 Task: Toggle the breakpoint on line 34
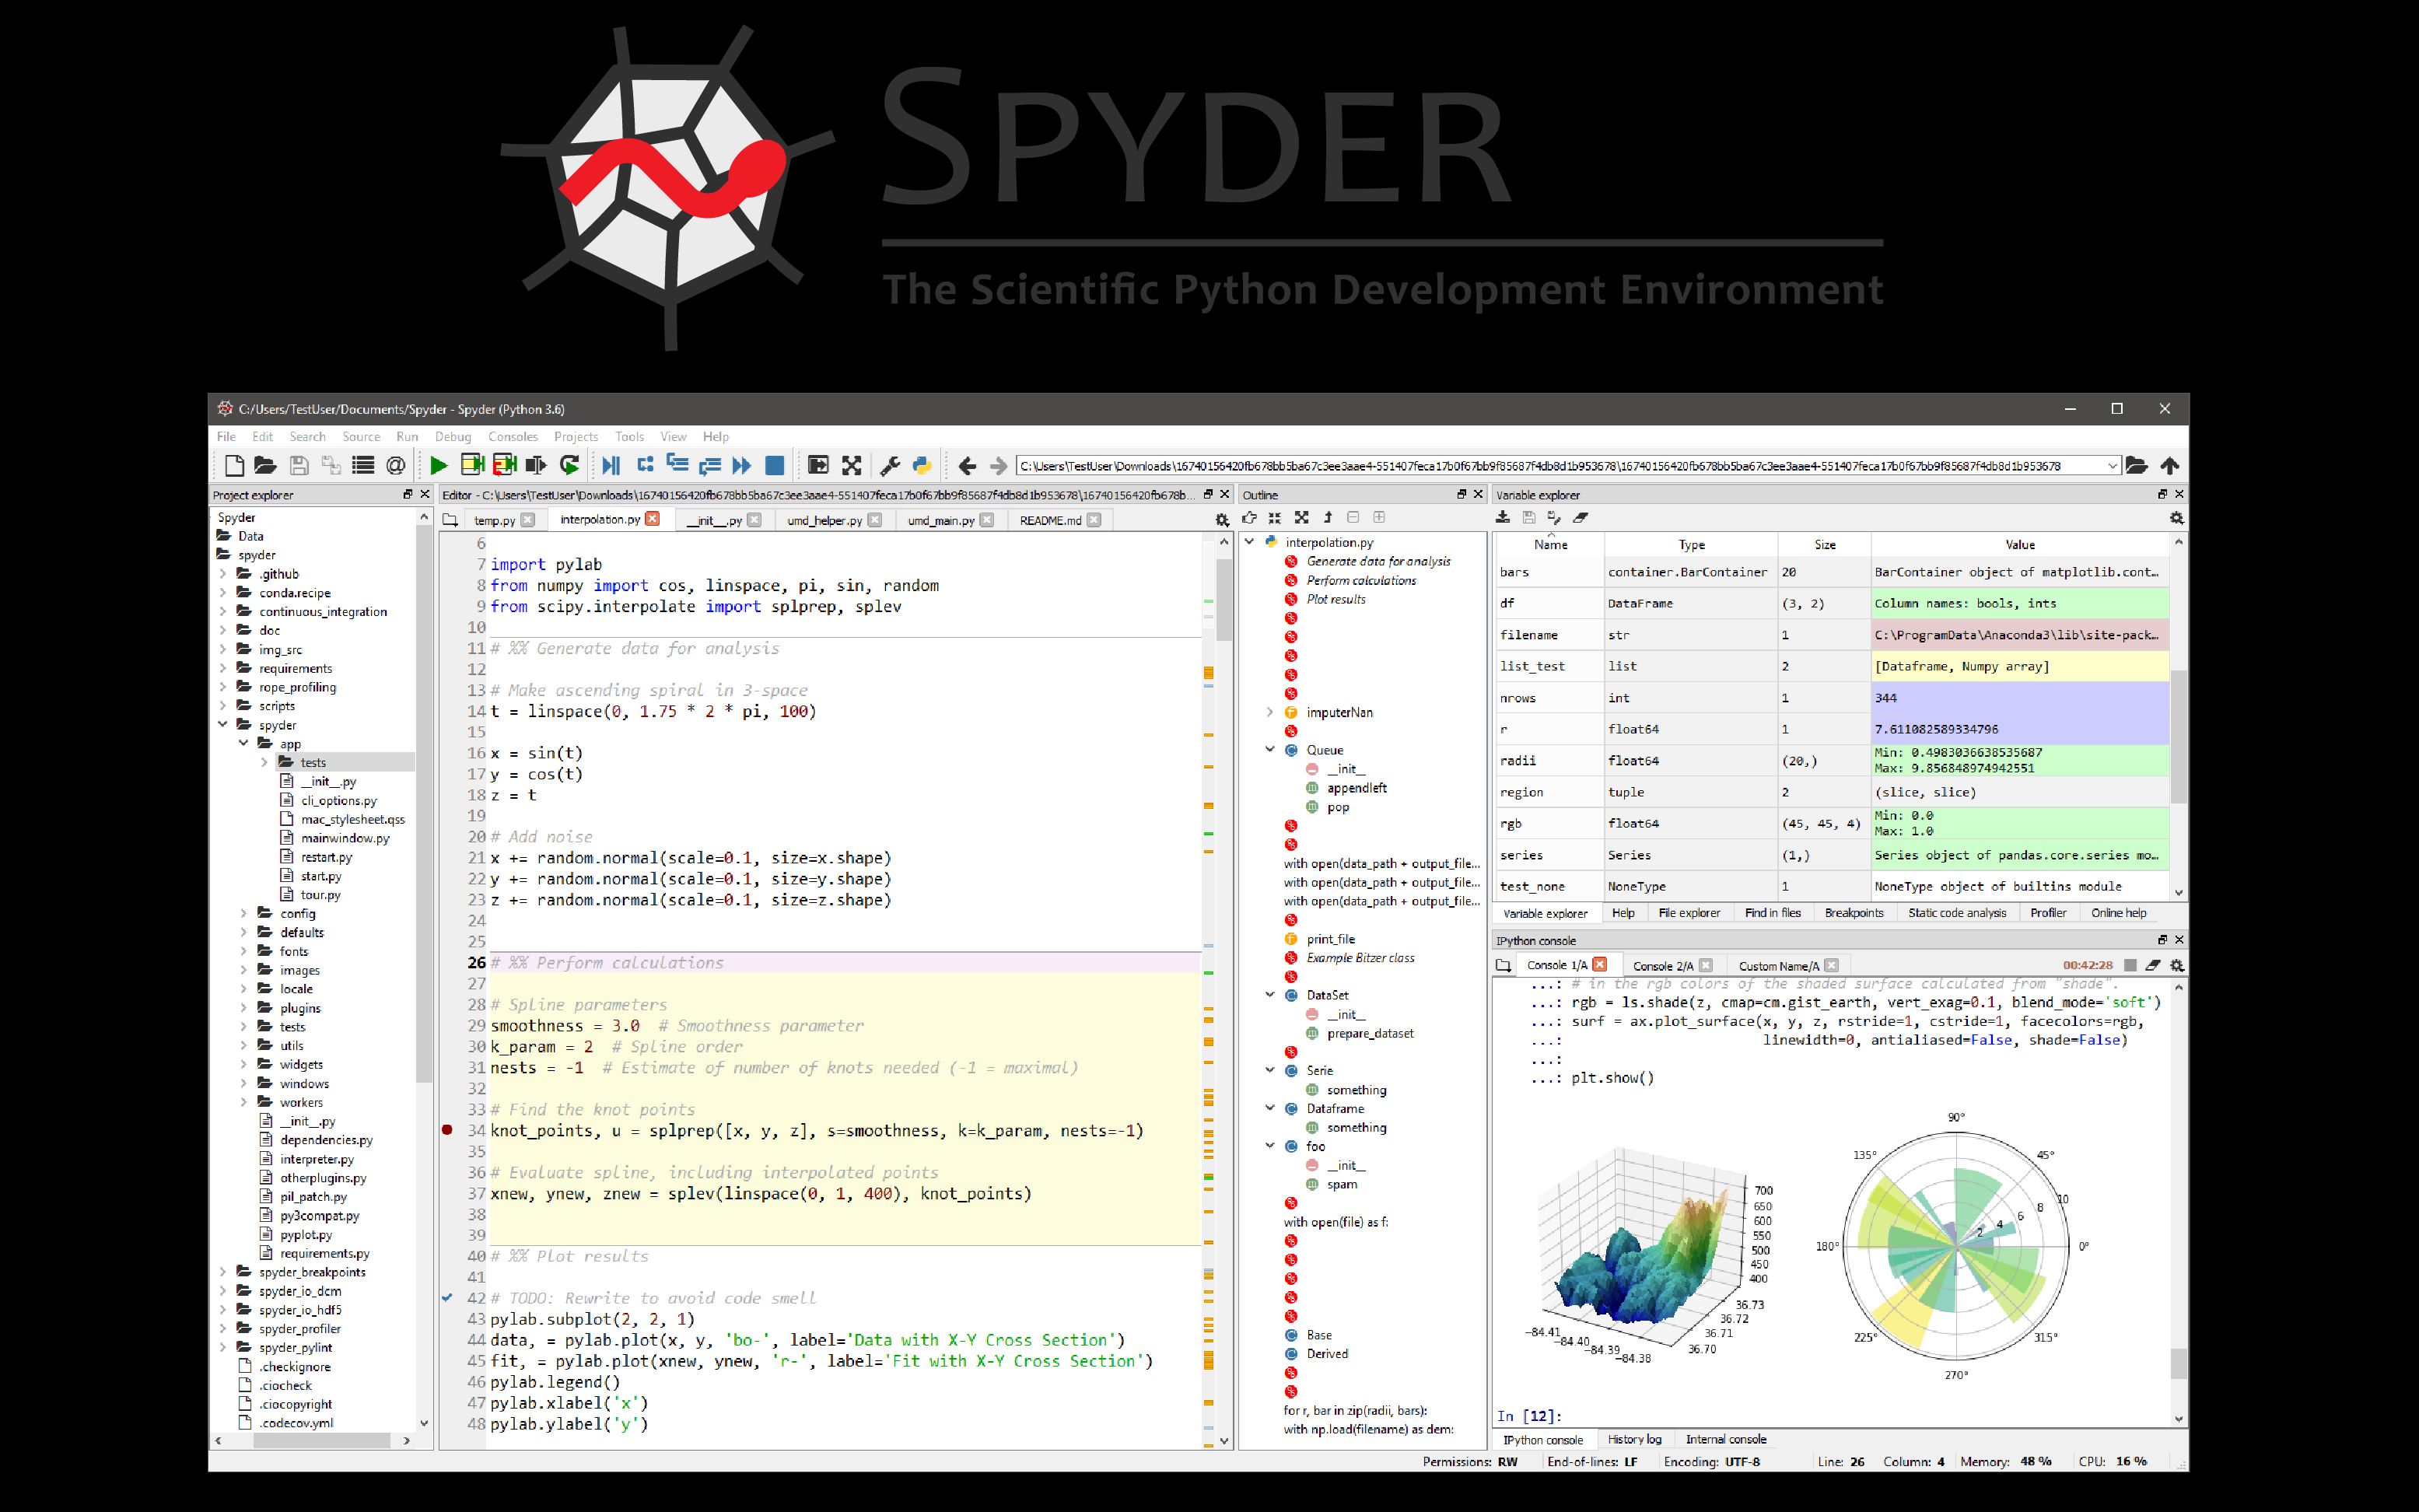point(447,1130)
